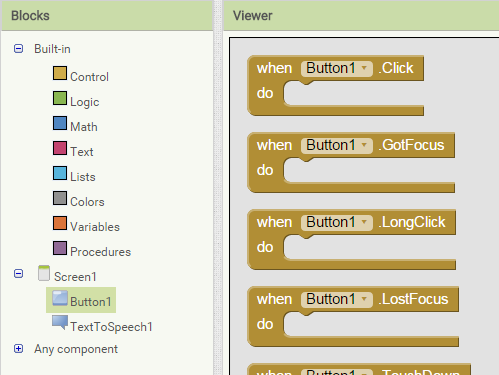Click the Any component label
499x375 pixels.
point(76,349)
